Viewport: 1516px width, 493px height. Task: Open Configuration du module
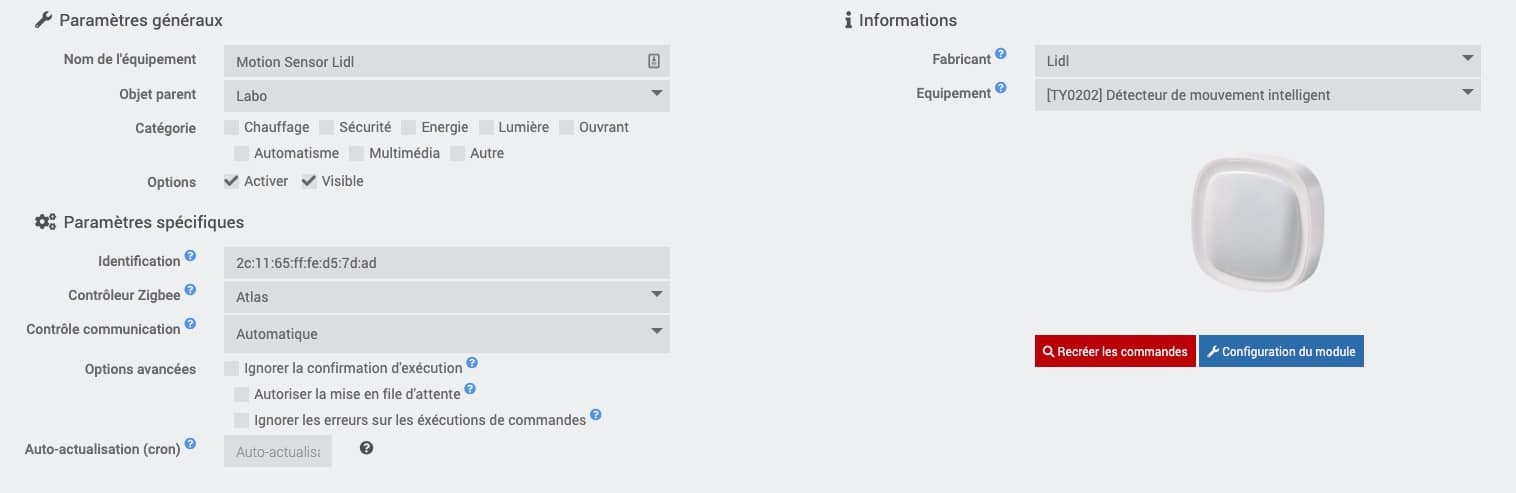(1281, 351)
